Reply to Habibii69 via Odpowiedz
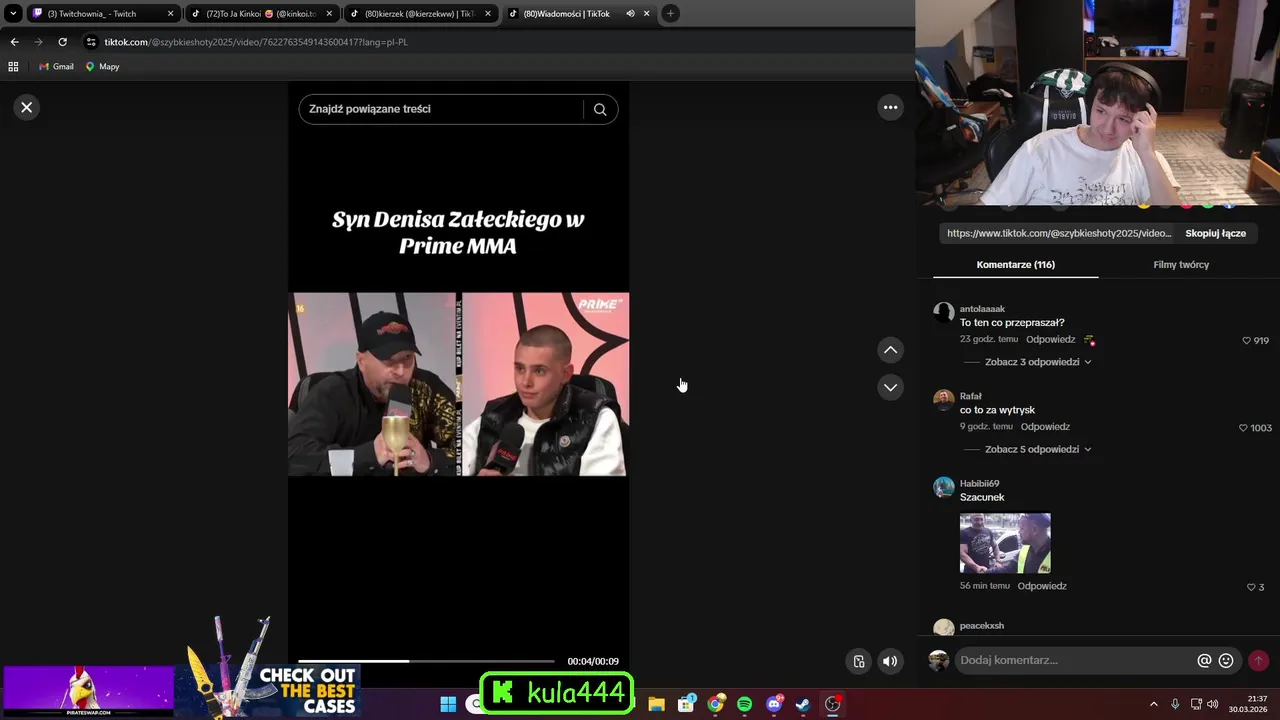This screenshot has height=720, width=1280. (1042, 586)
